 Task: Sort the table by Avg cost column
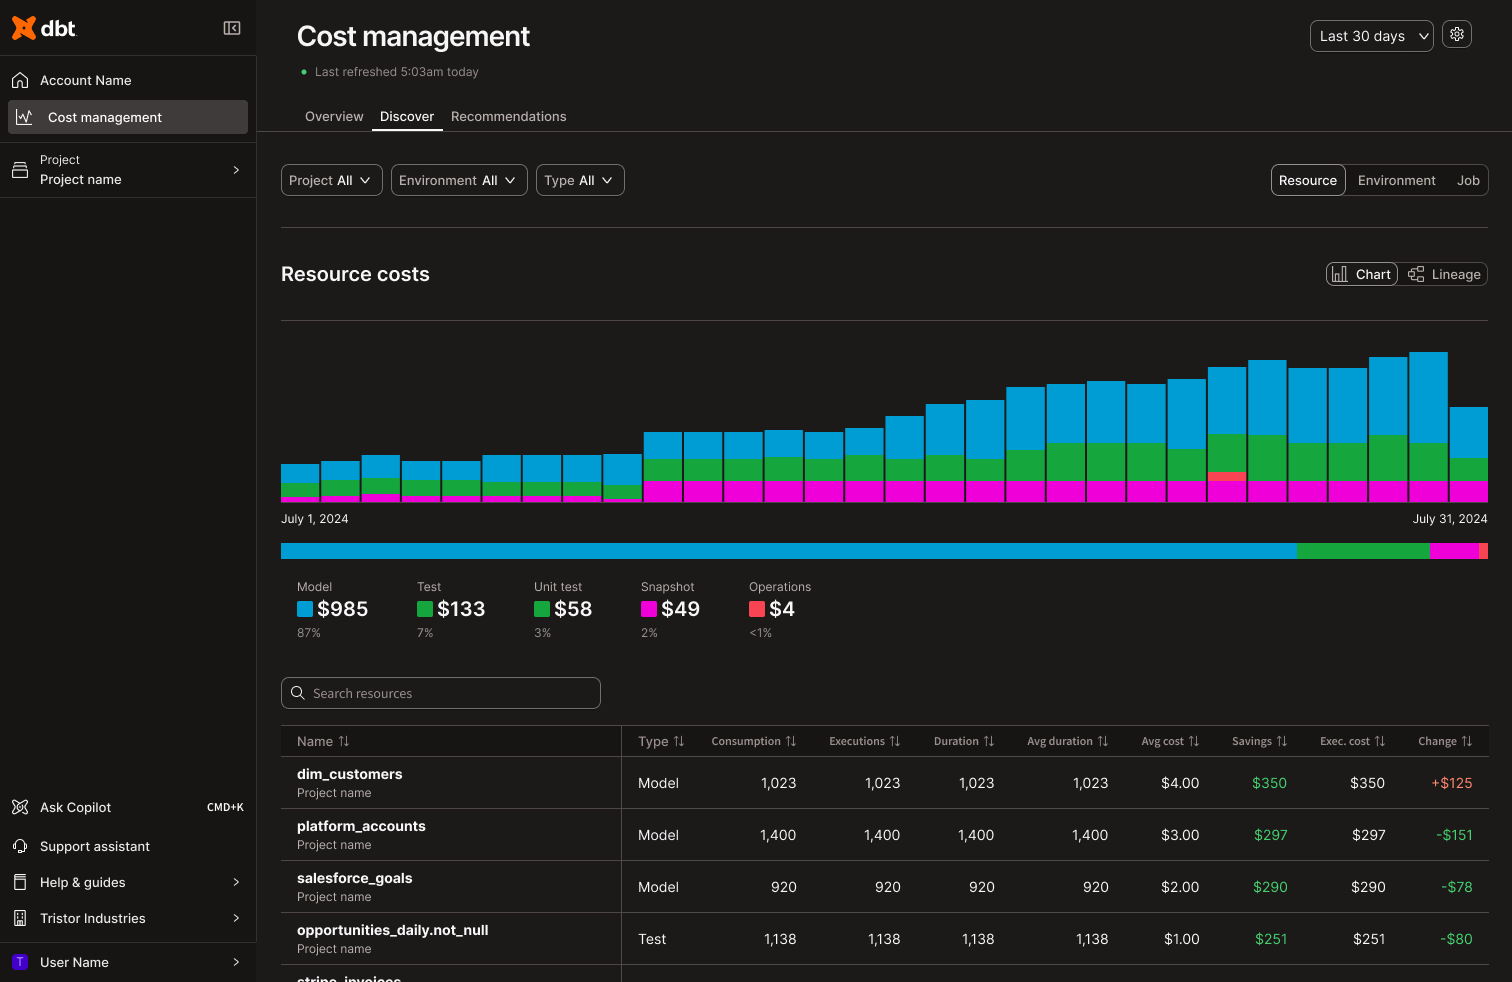[x=1170, y=741]
